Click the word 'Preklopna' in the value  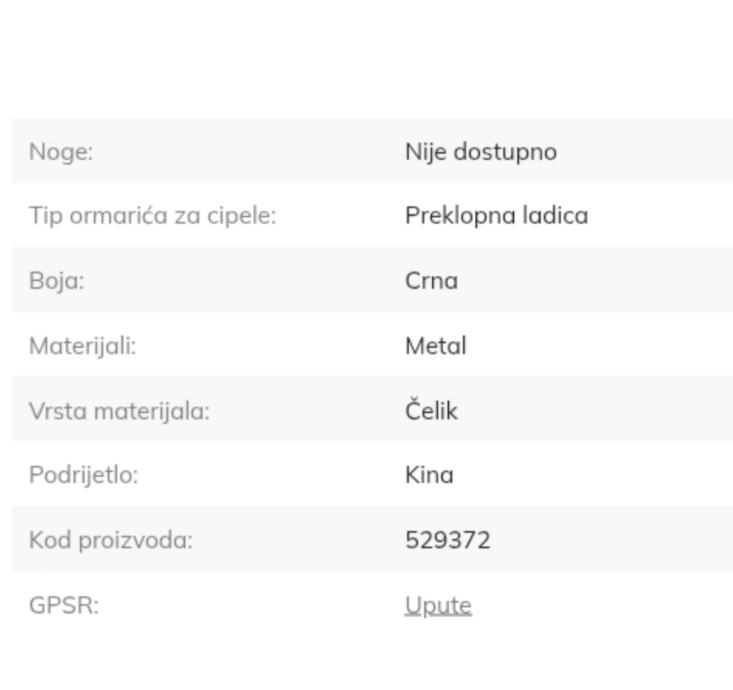(454, 216)
